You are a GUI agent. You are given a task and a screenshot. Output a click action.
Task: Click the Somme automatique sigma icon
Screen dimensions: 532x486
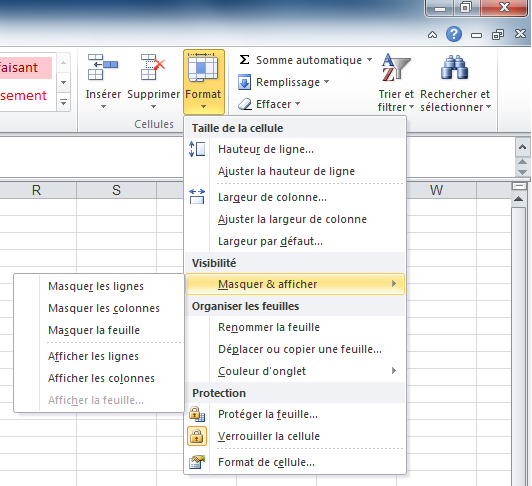244,60
